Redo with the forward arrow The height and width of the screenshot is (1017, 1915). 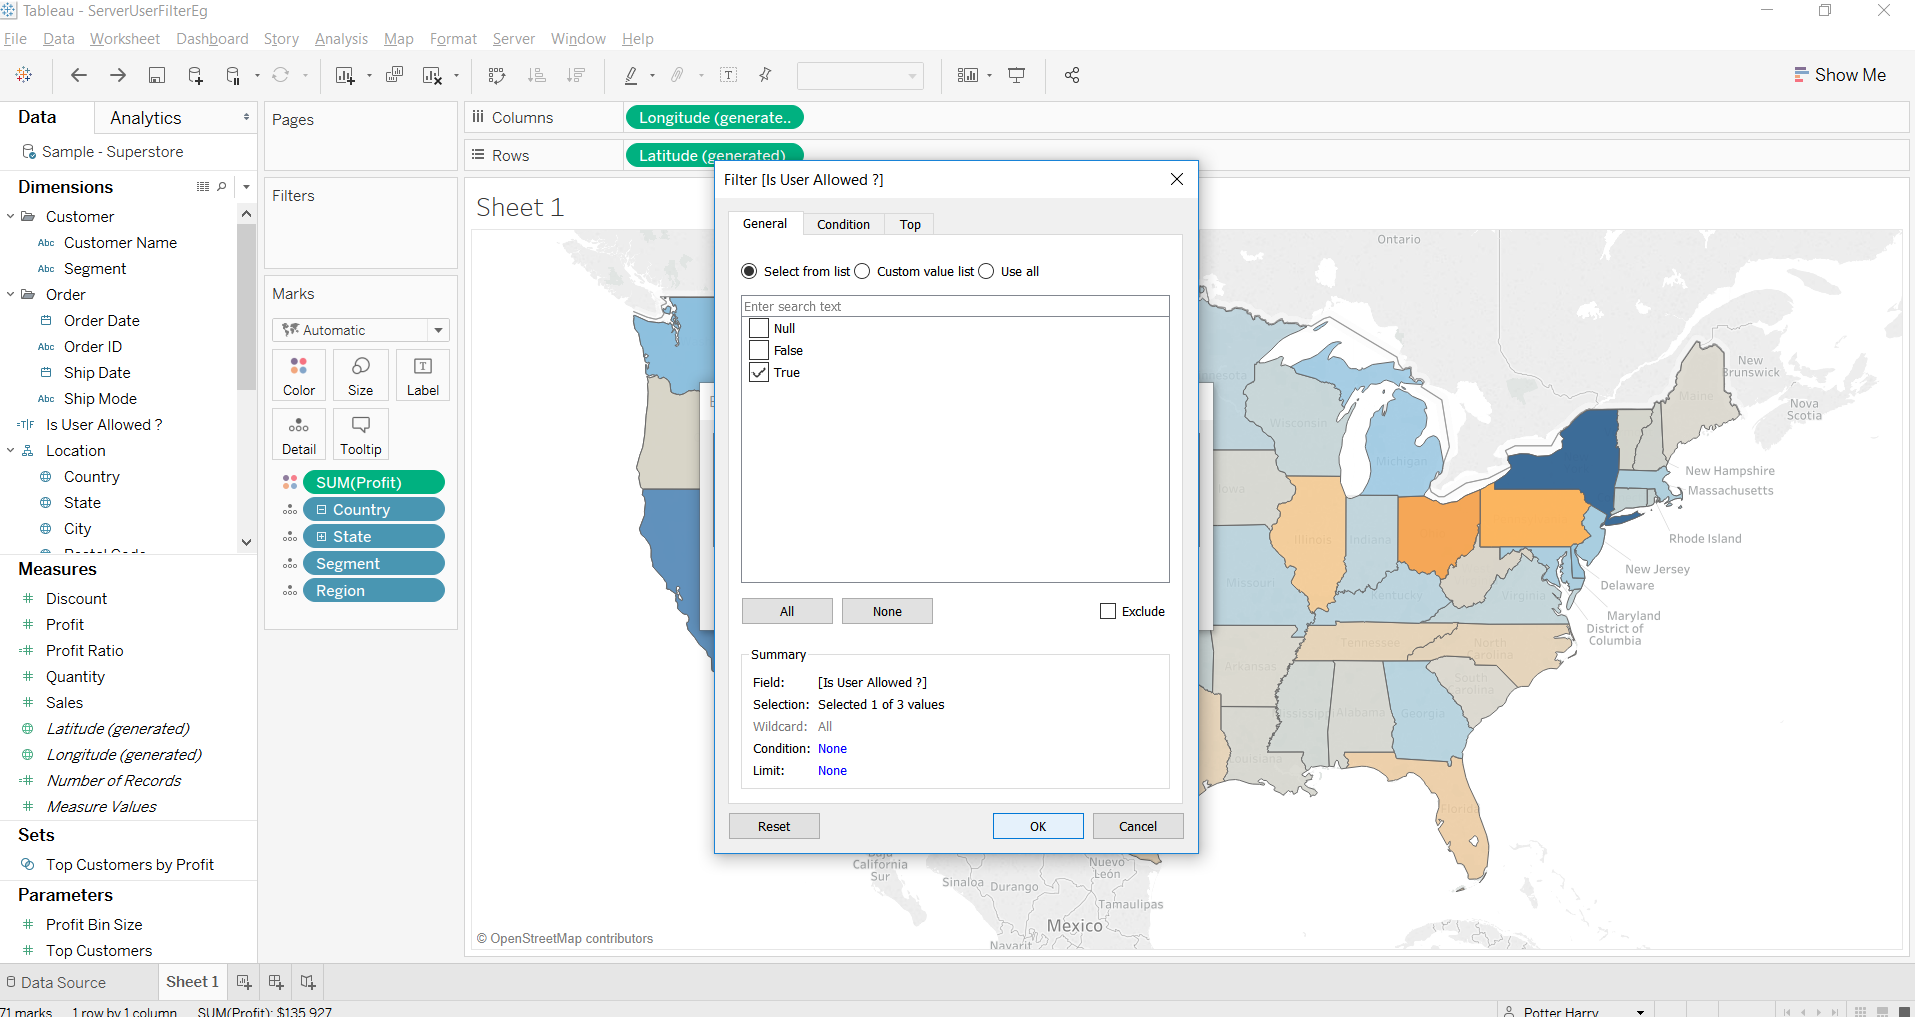118,75
